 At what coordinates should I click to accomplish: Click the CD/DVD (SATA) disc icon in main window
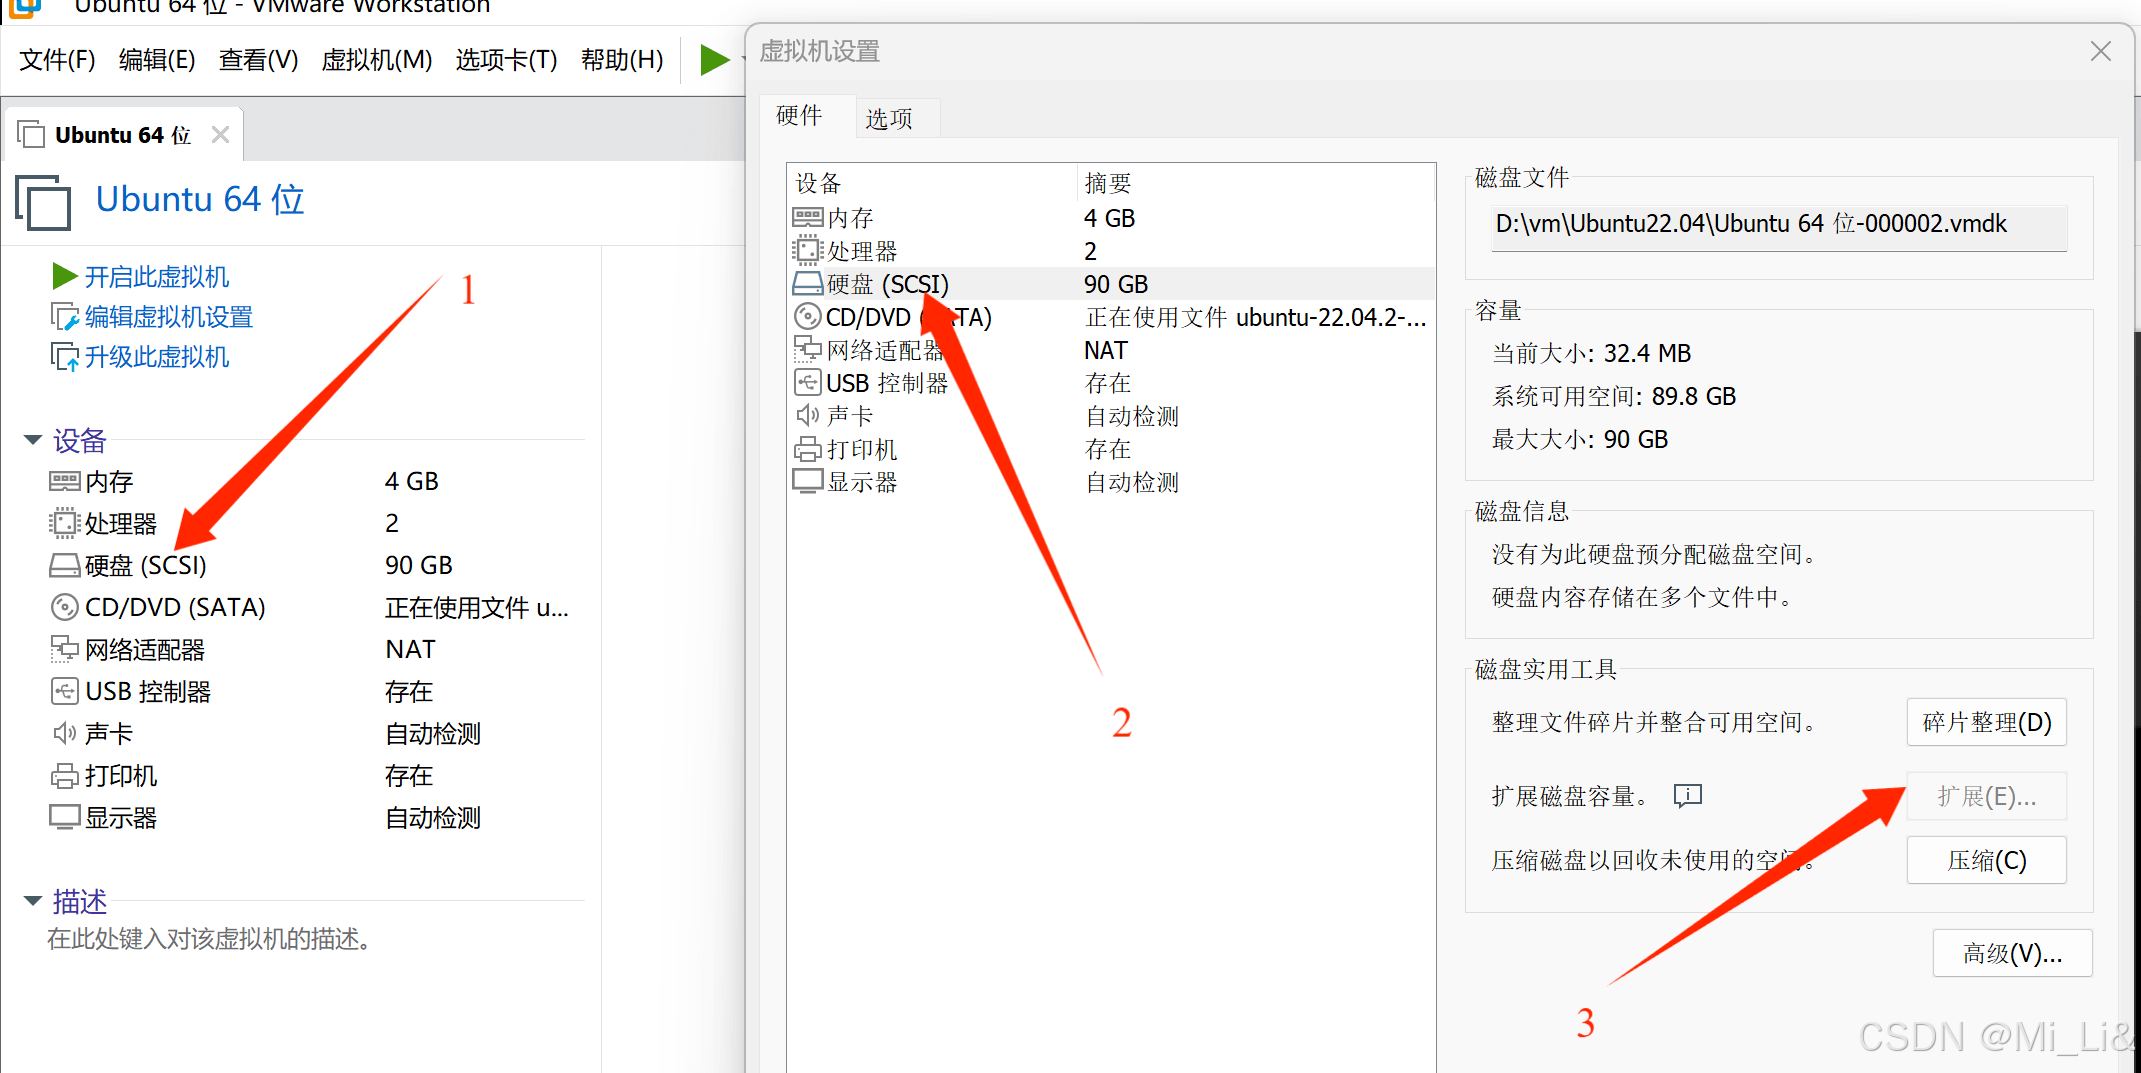click(x=64, y=607)
